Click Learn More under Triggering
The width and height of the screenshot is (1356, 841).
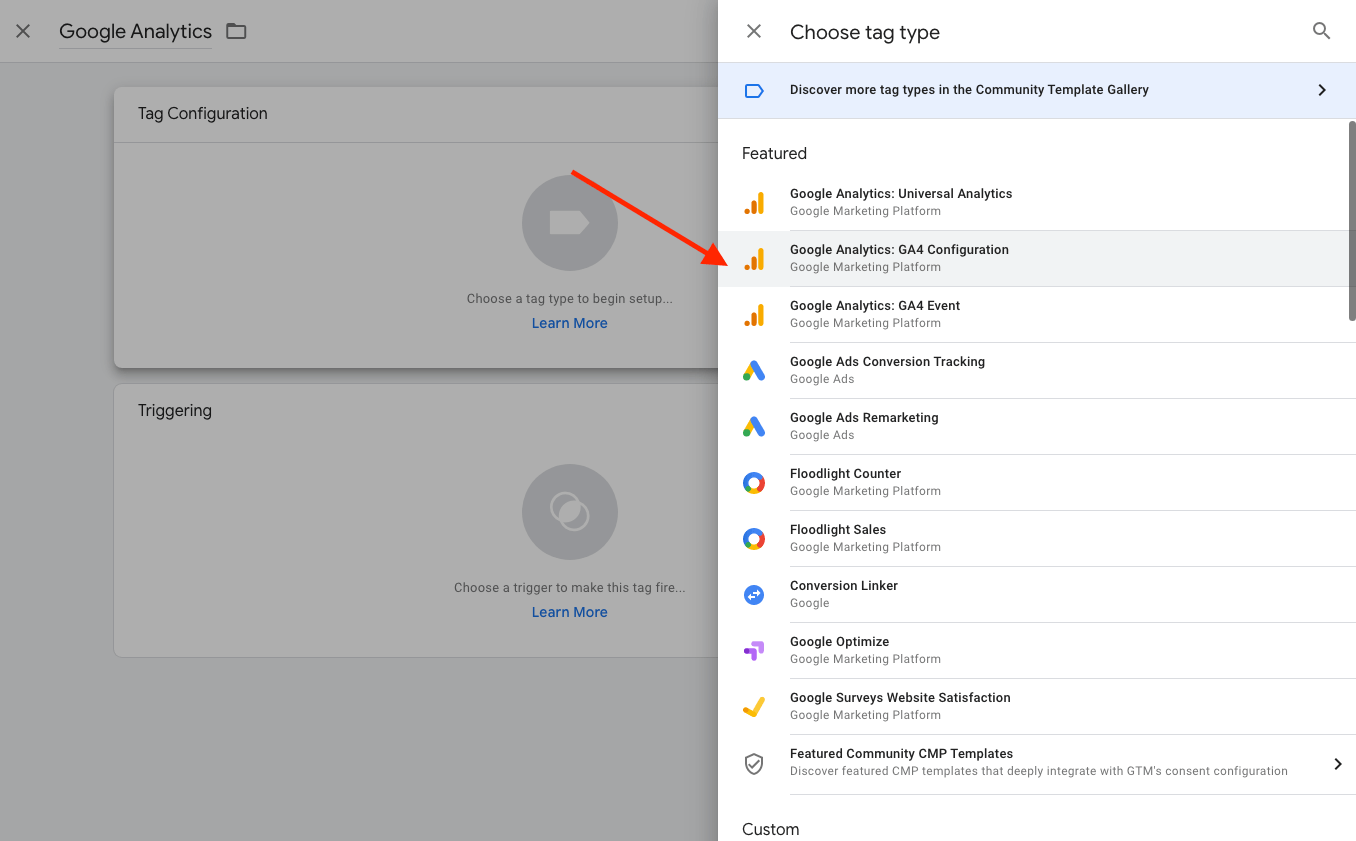coord(570,612)
